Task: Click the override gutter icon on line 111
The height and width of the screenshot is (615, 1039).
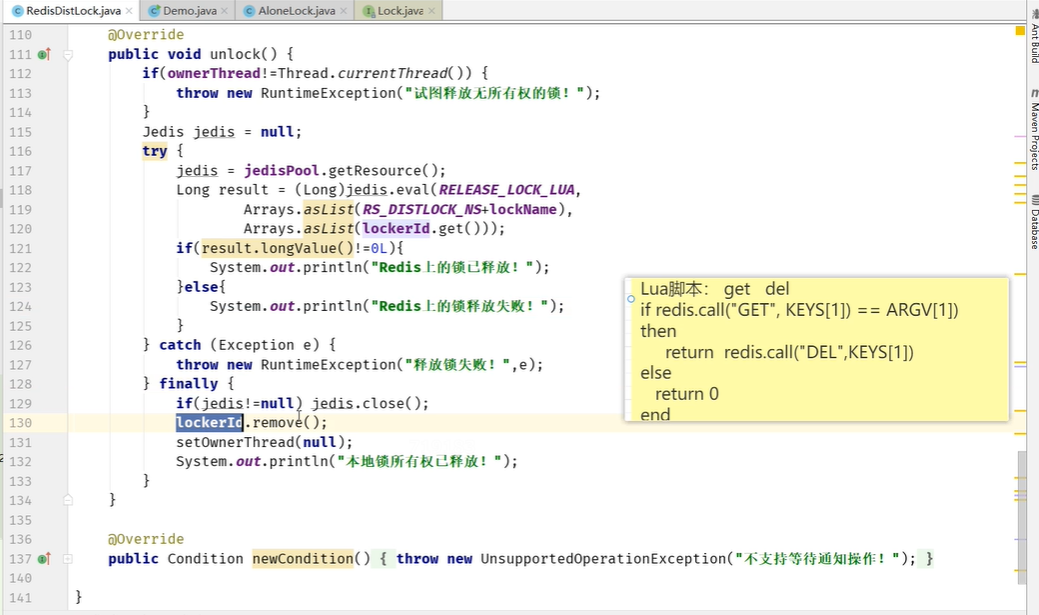Action: pos(44,54)
